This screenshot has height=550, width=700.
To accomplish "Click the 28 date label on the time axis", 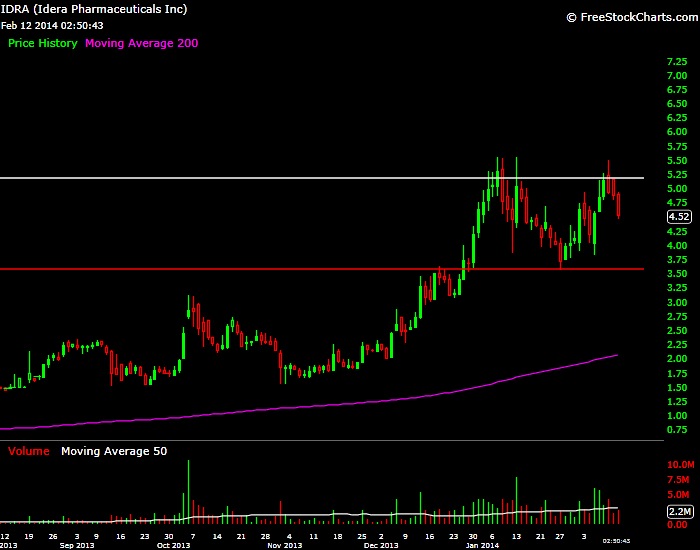I will [265, 536].
